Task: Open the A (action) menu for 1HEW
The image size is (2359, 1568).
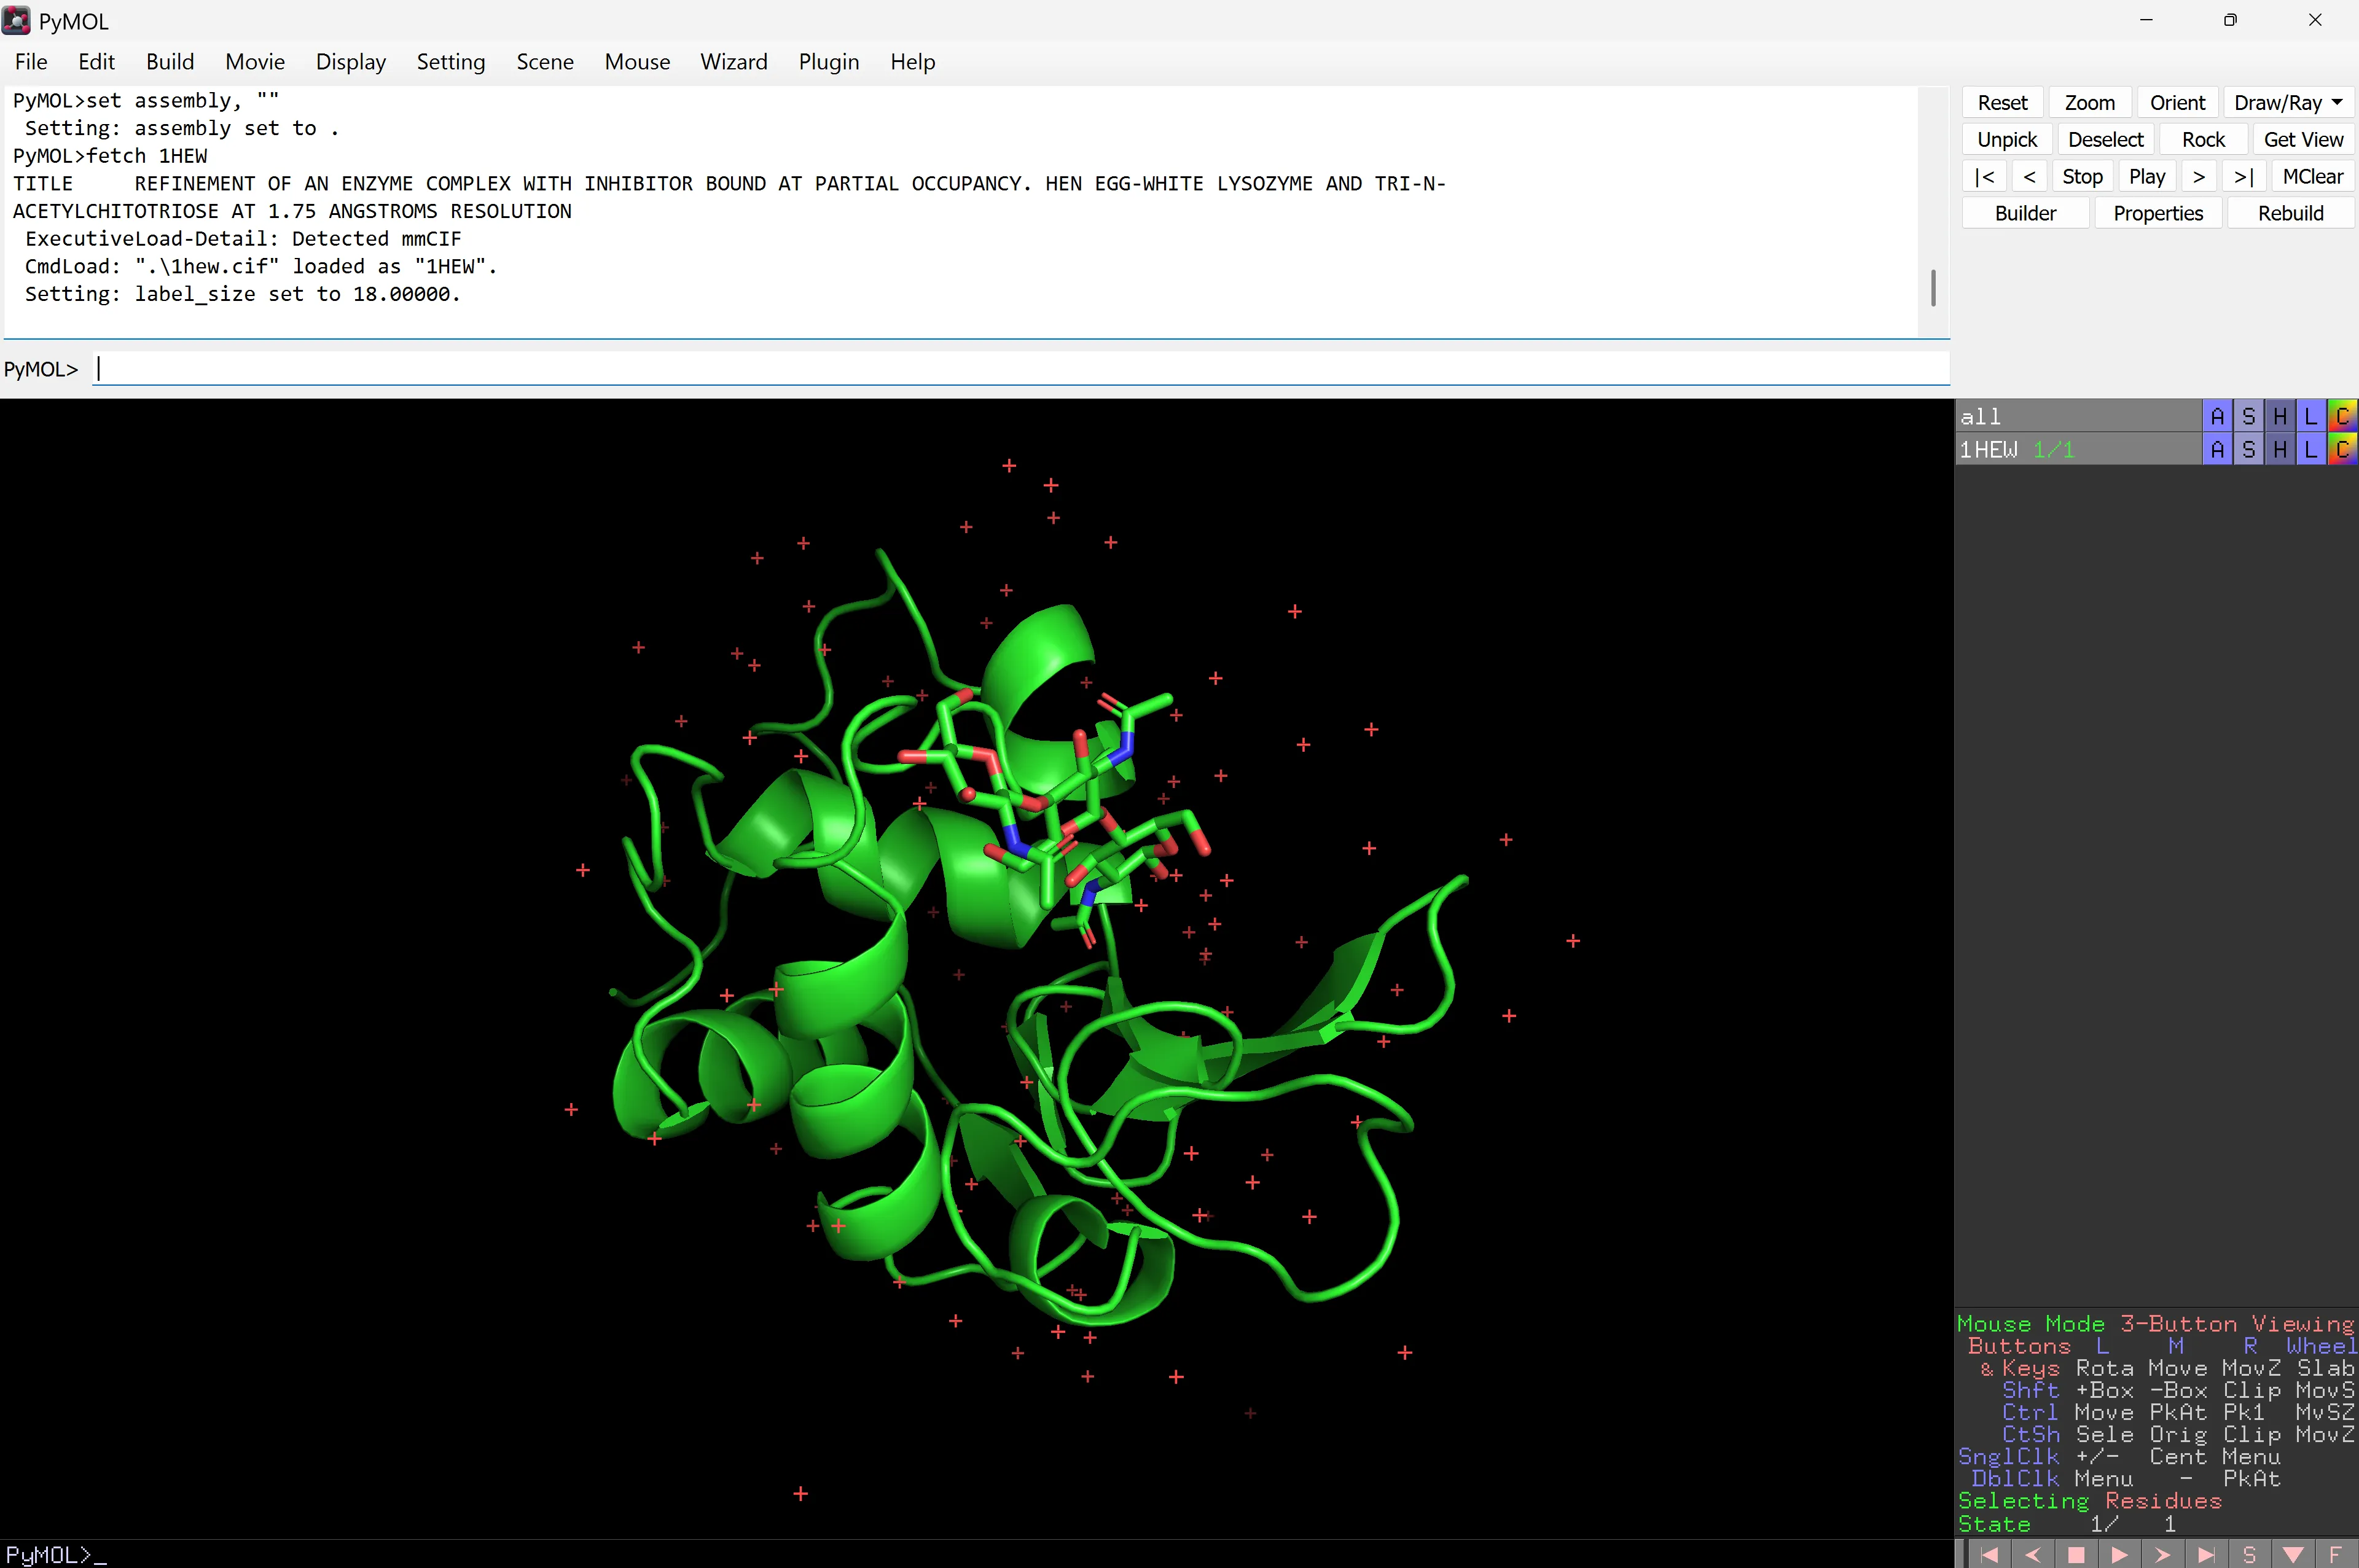Action: 2217,450
